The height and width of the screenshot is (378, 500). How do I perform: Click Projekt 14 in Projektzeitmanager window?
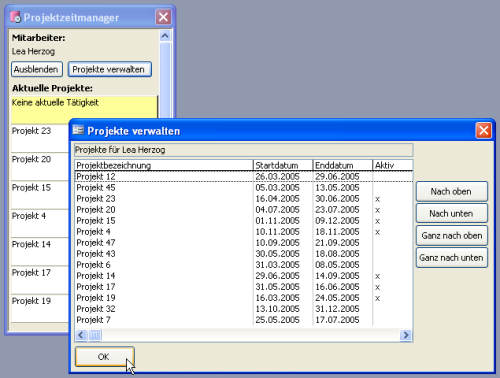coord(40,251)
